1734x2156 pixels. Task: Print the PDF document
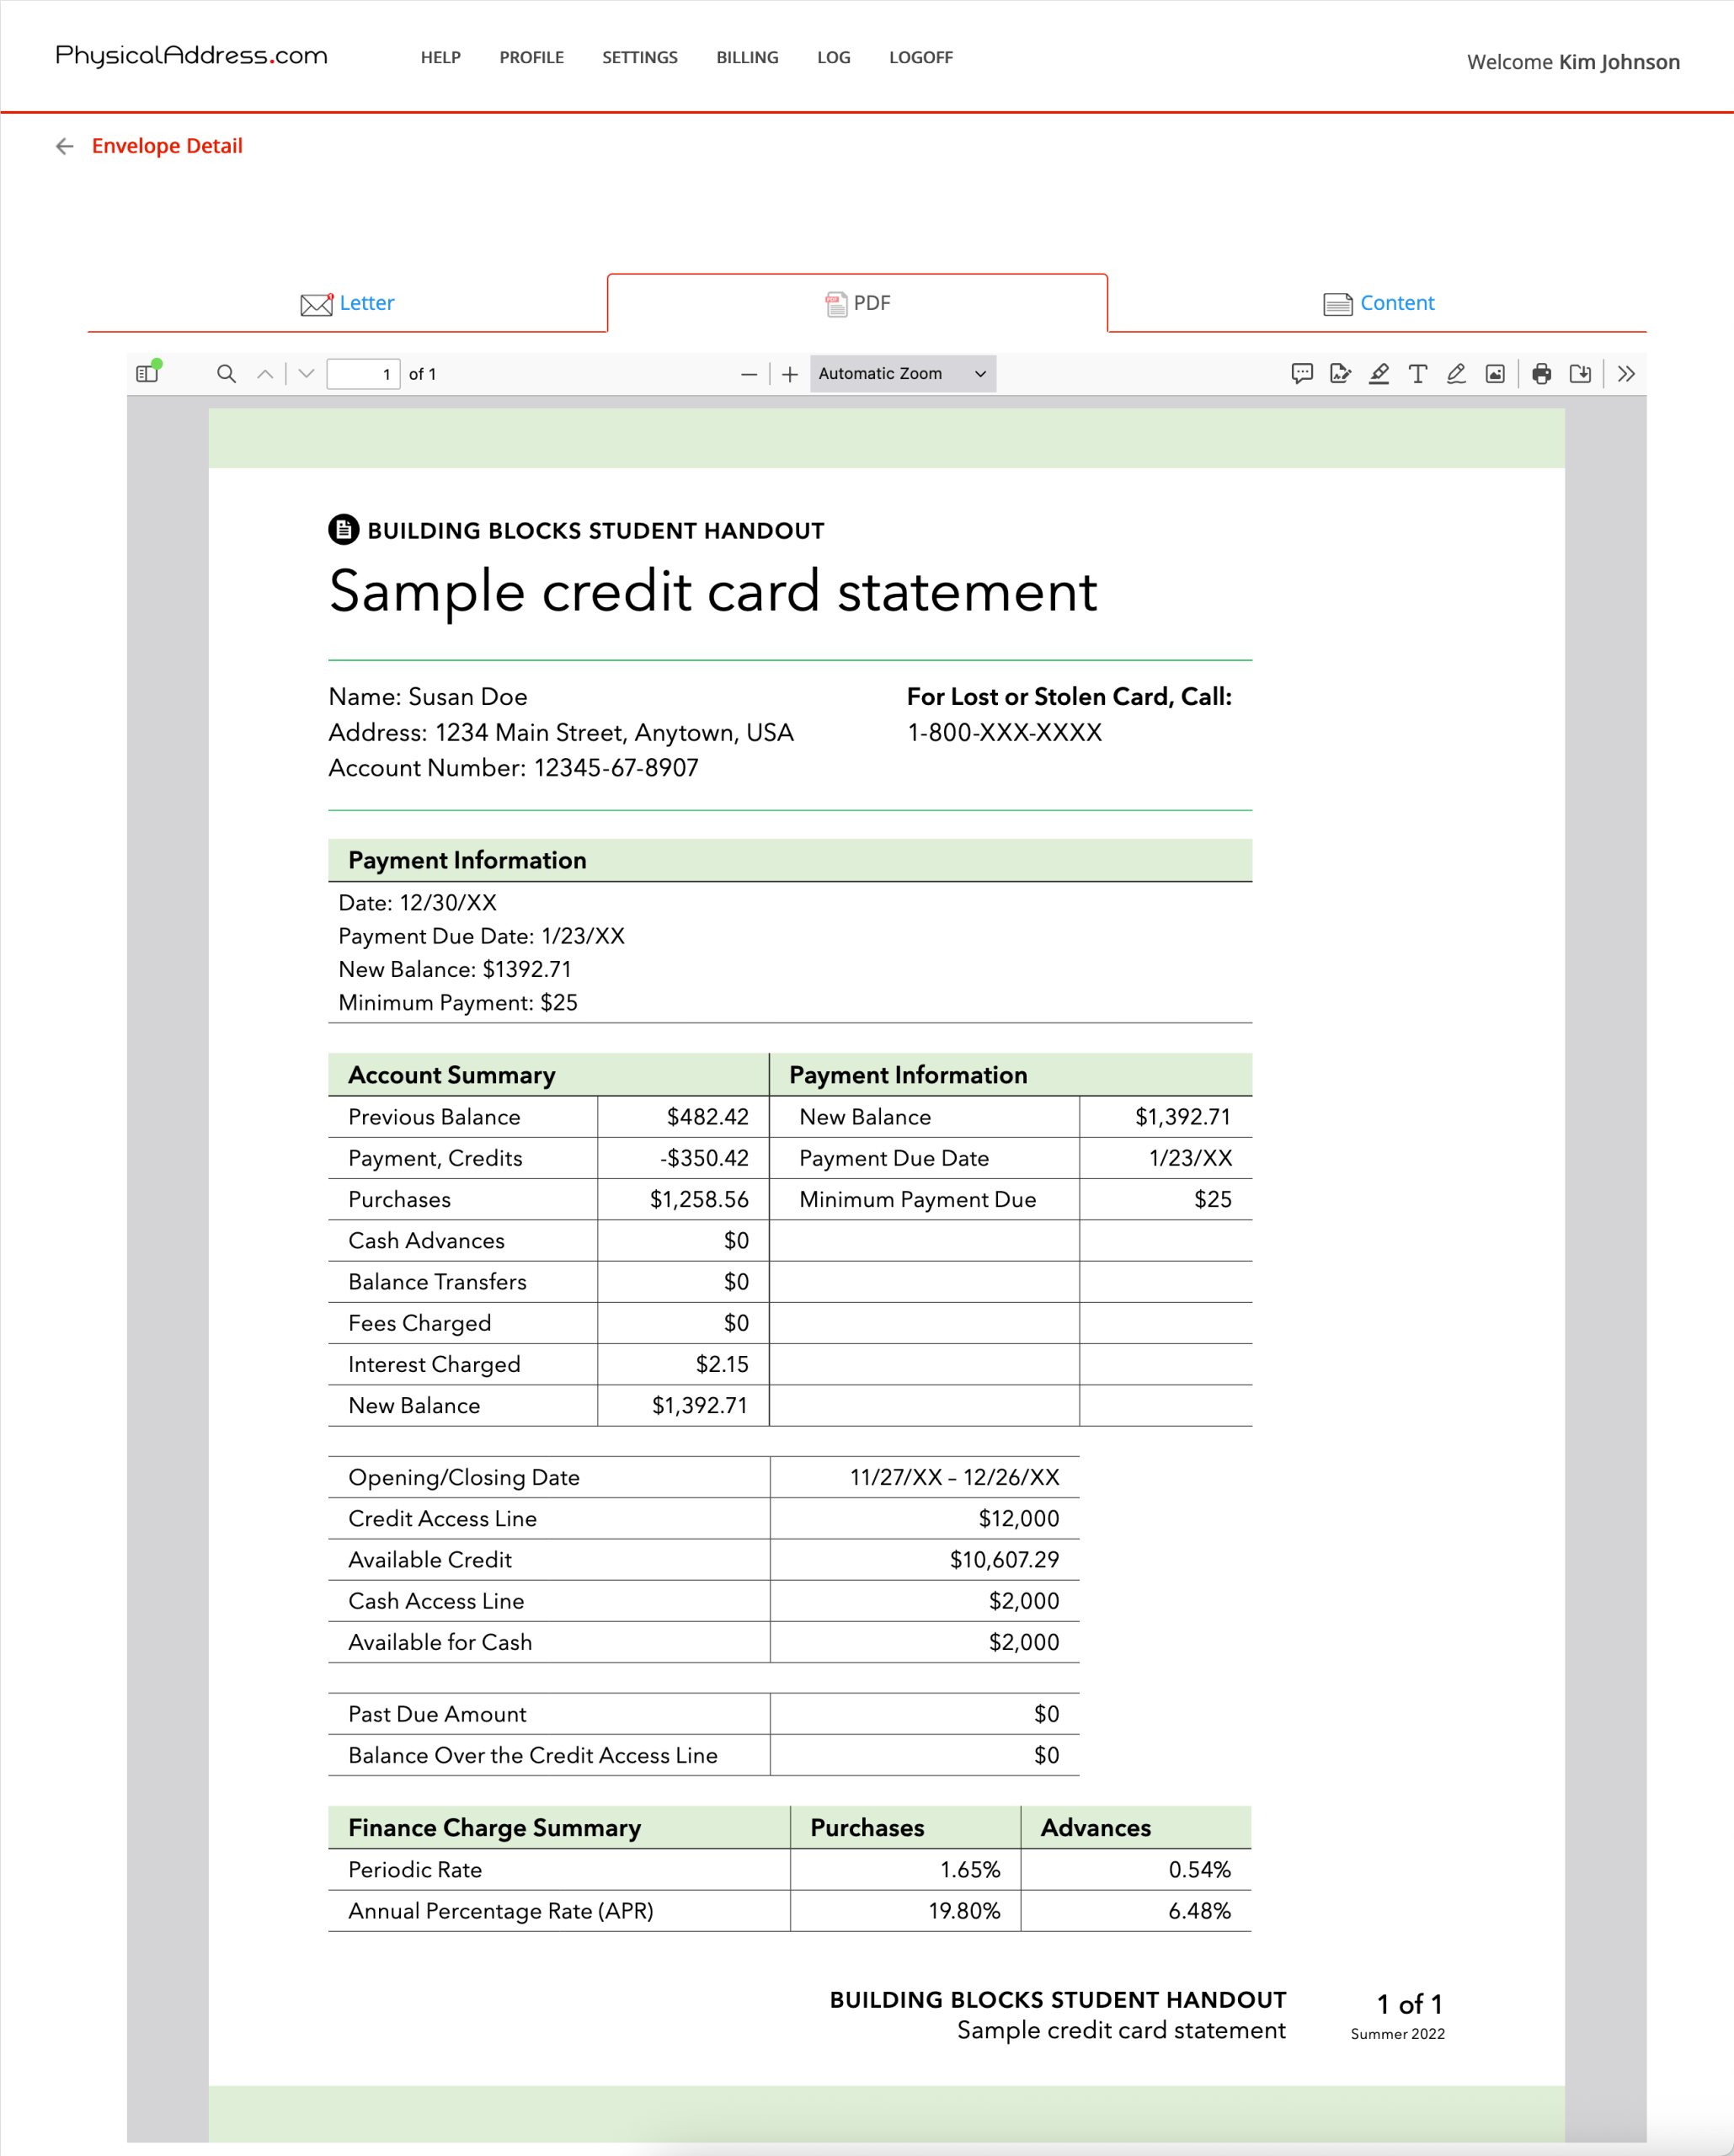[x=1541, y=374]
